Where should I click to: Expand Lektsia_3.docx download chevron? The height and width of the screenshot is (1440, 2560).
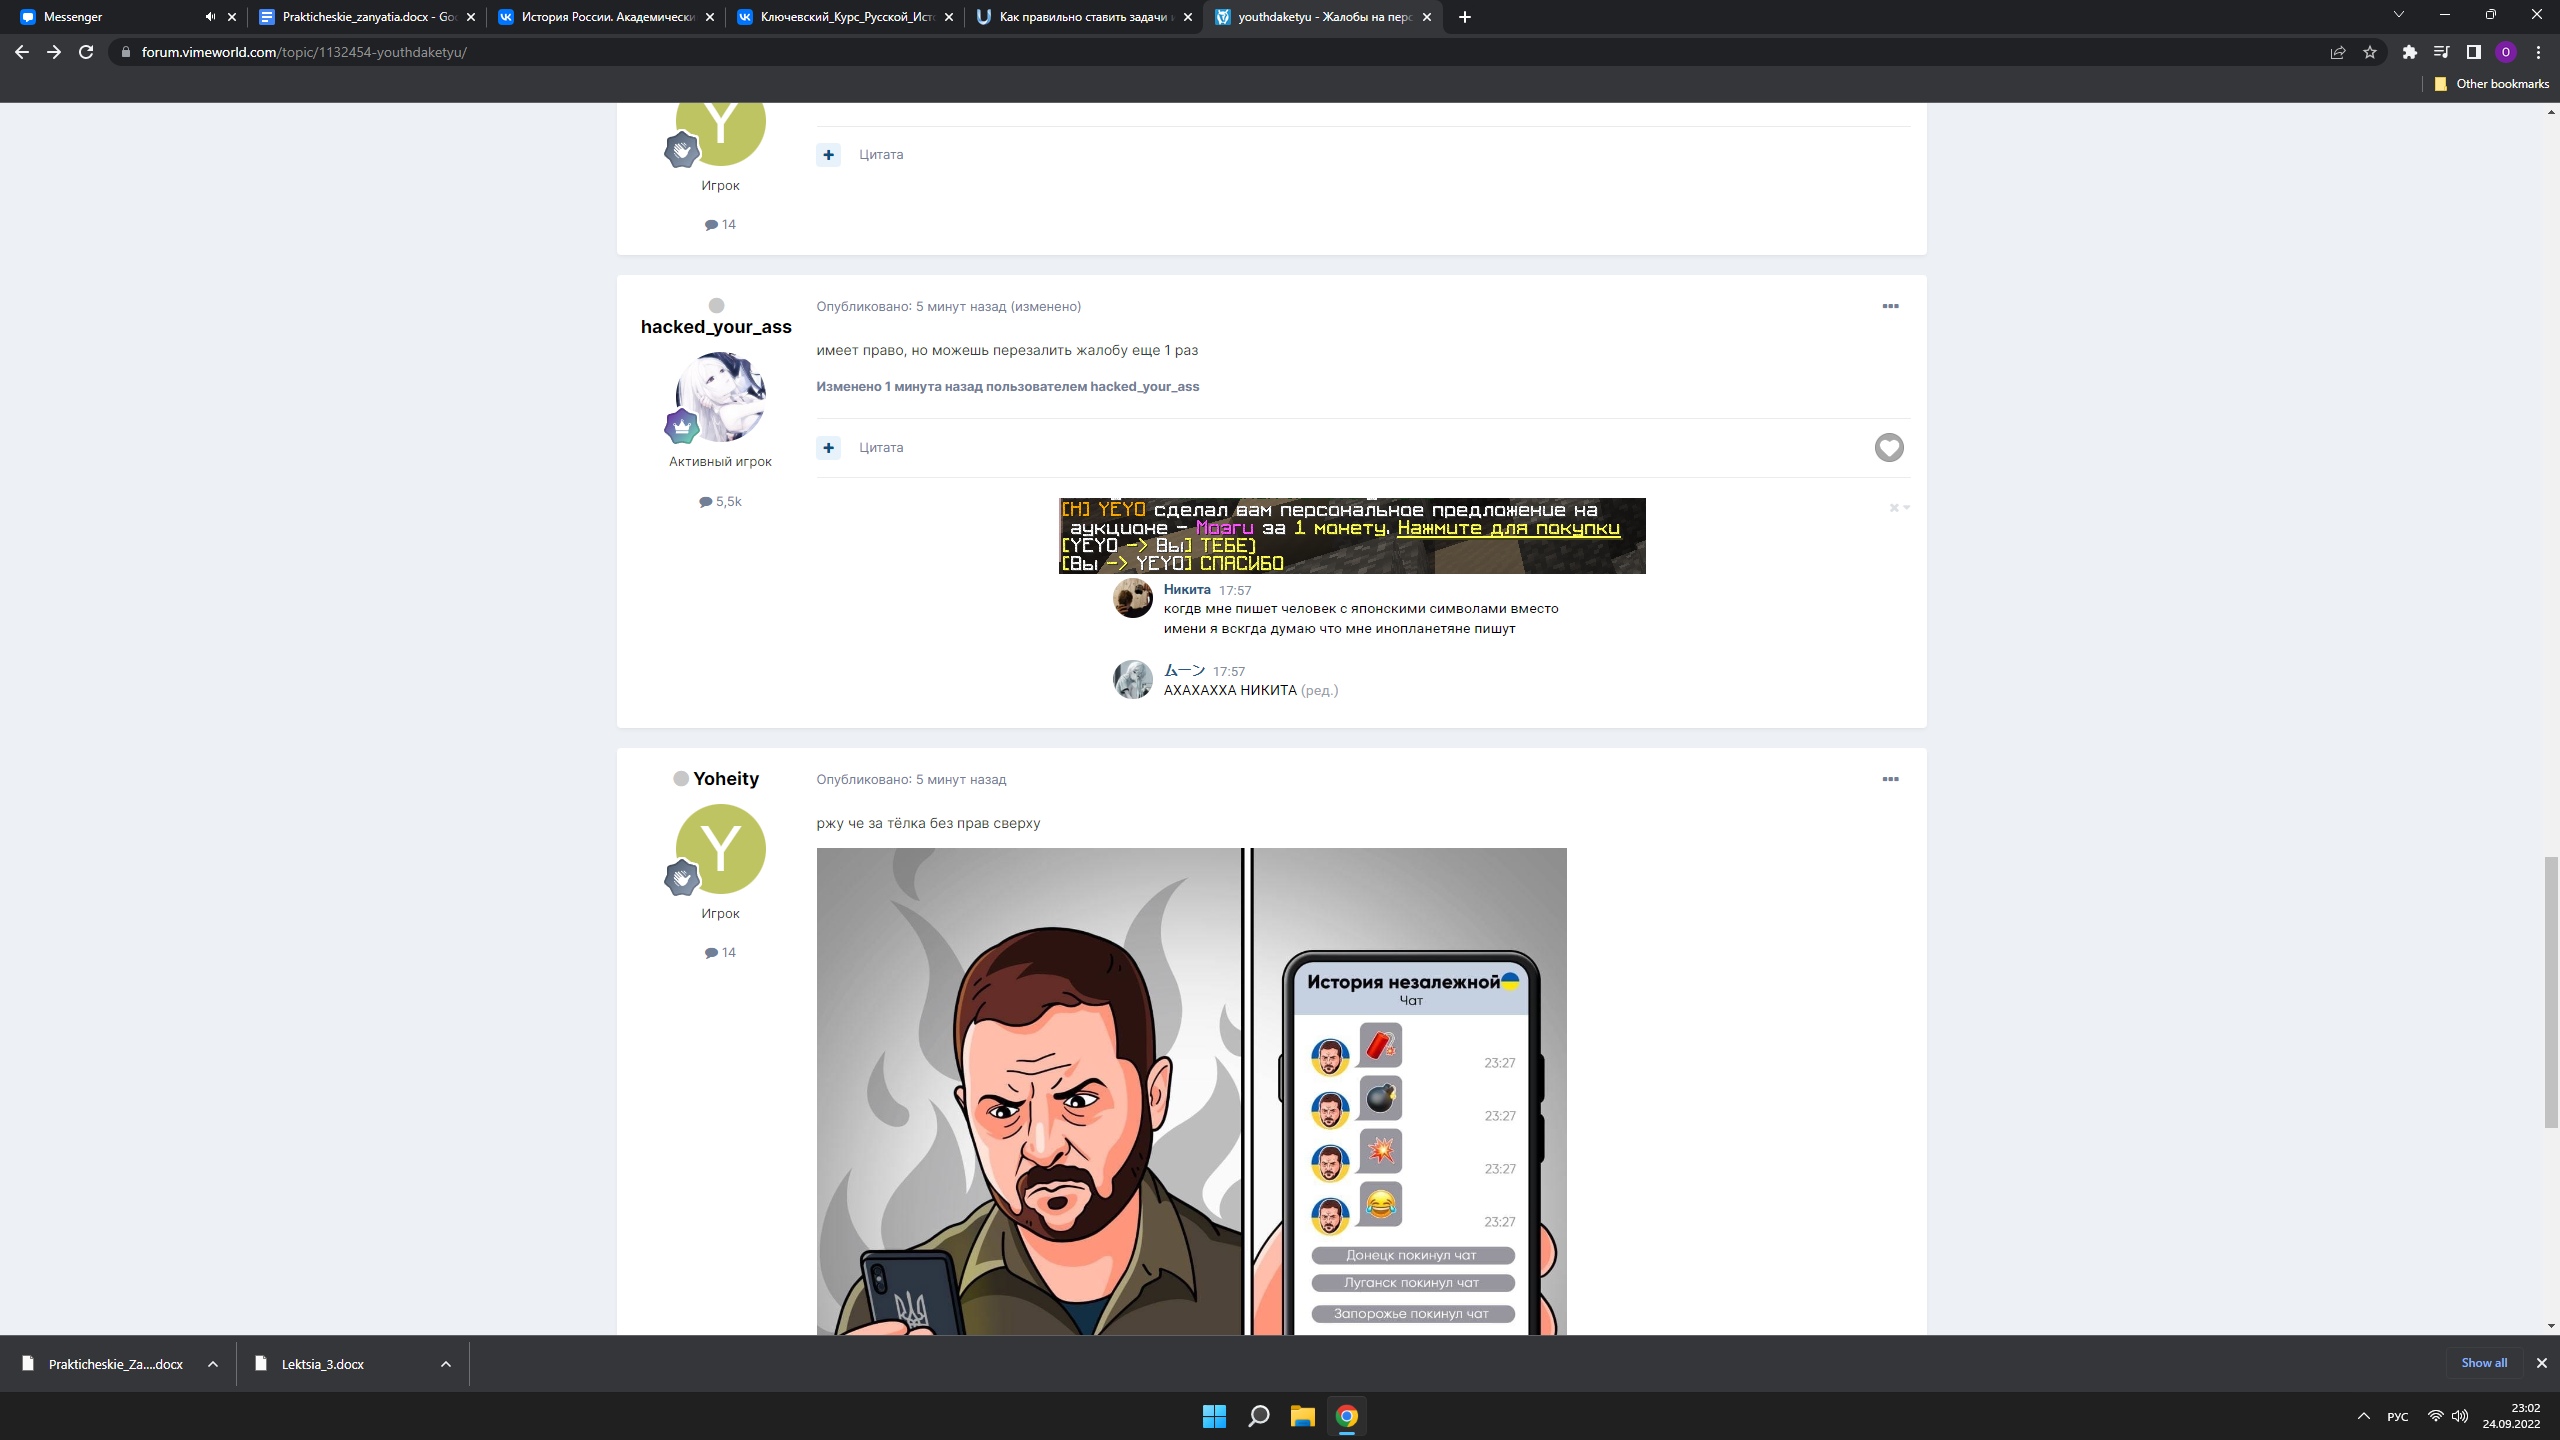point(446,1364)
